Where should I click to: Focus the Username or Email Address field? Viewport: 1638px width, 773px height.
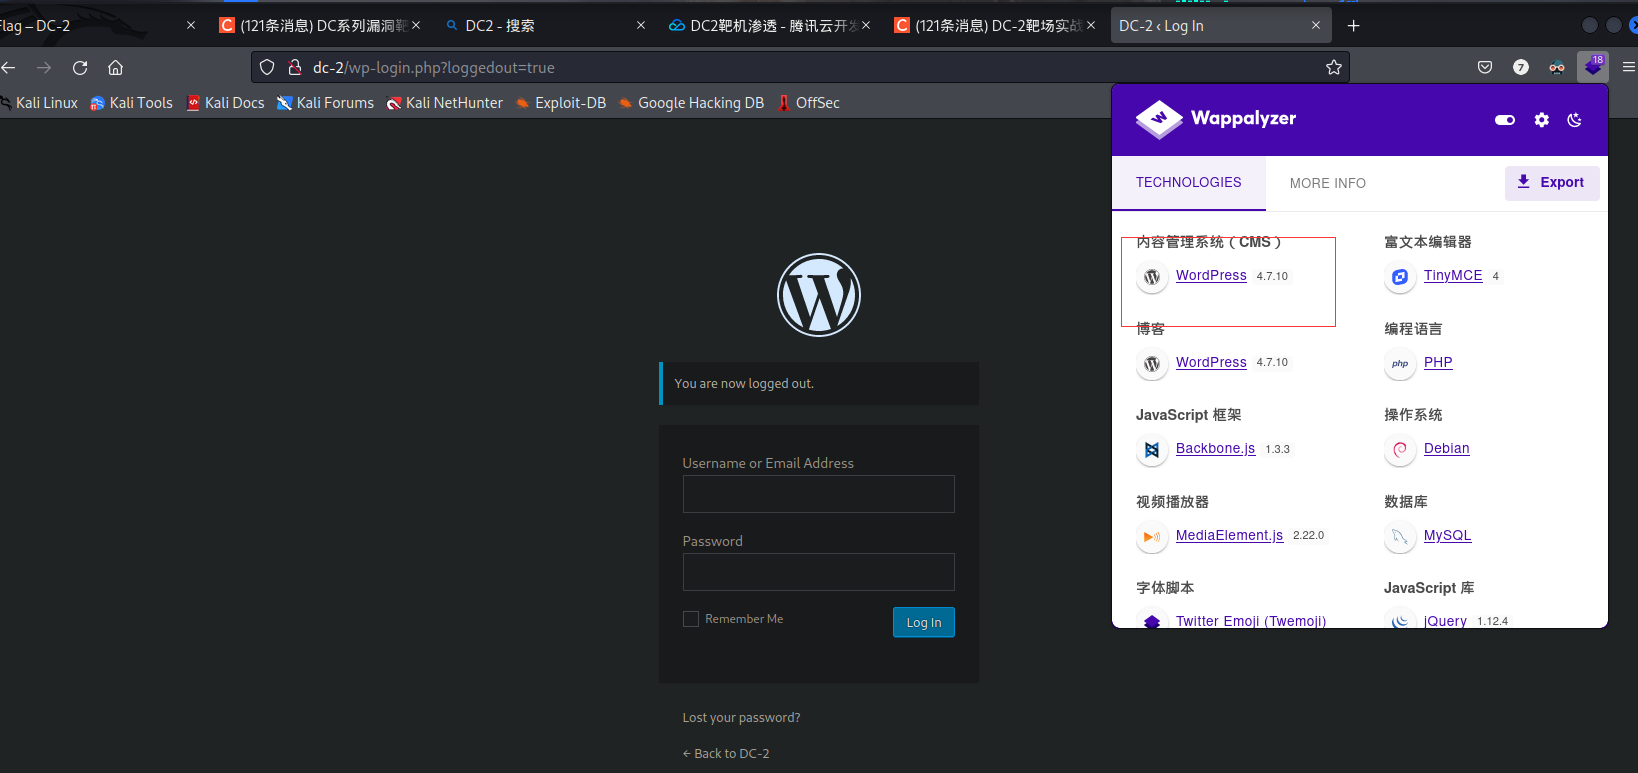818,494
